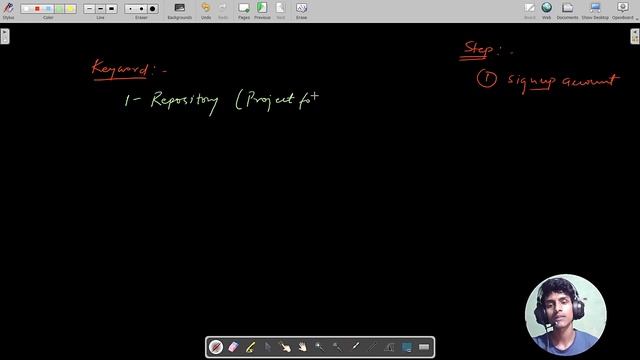The width and height of the screenshot is (640, 360).
Task: Select the red pen color
Action: (x=37, y=9)
